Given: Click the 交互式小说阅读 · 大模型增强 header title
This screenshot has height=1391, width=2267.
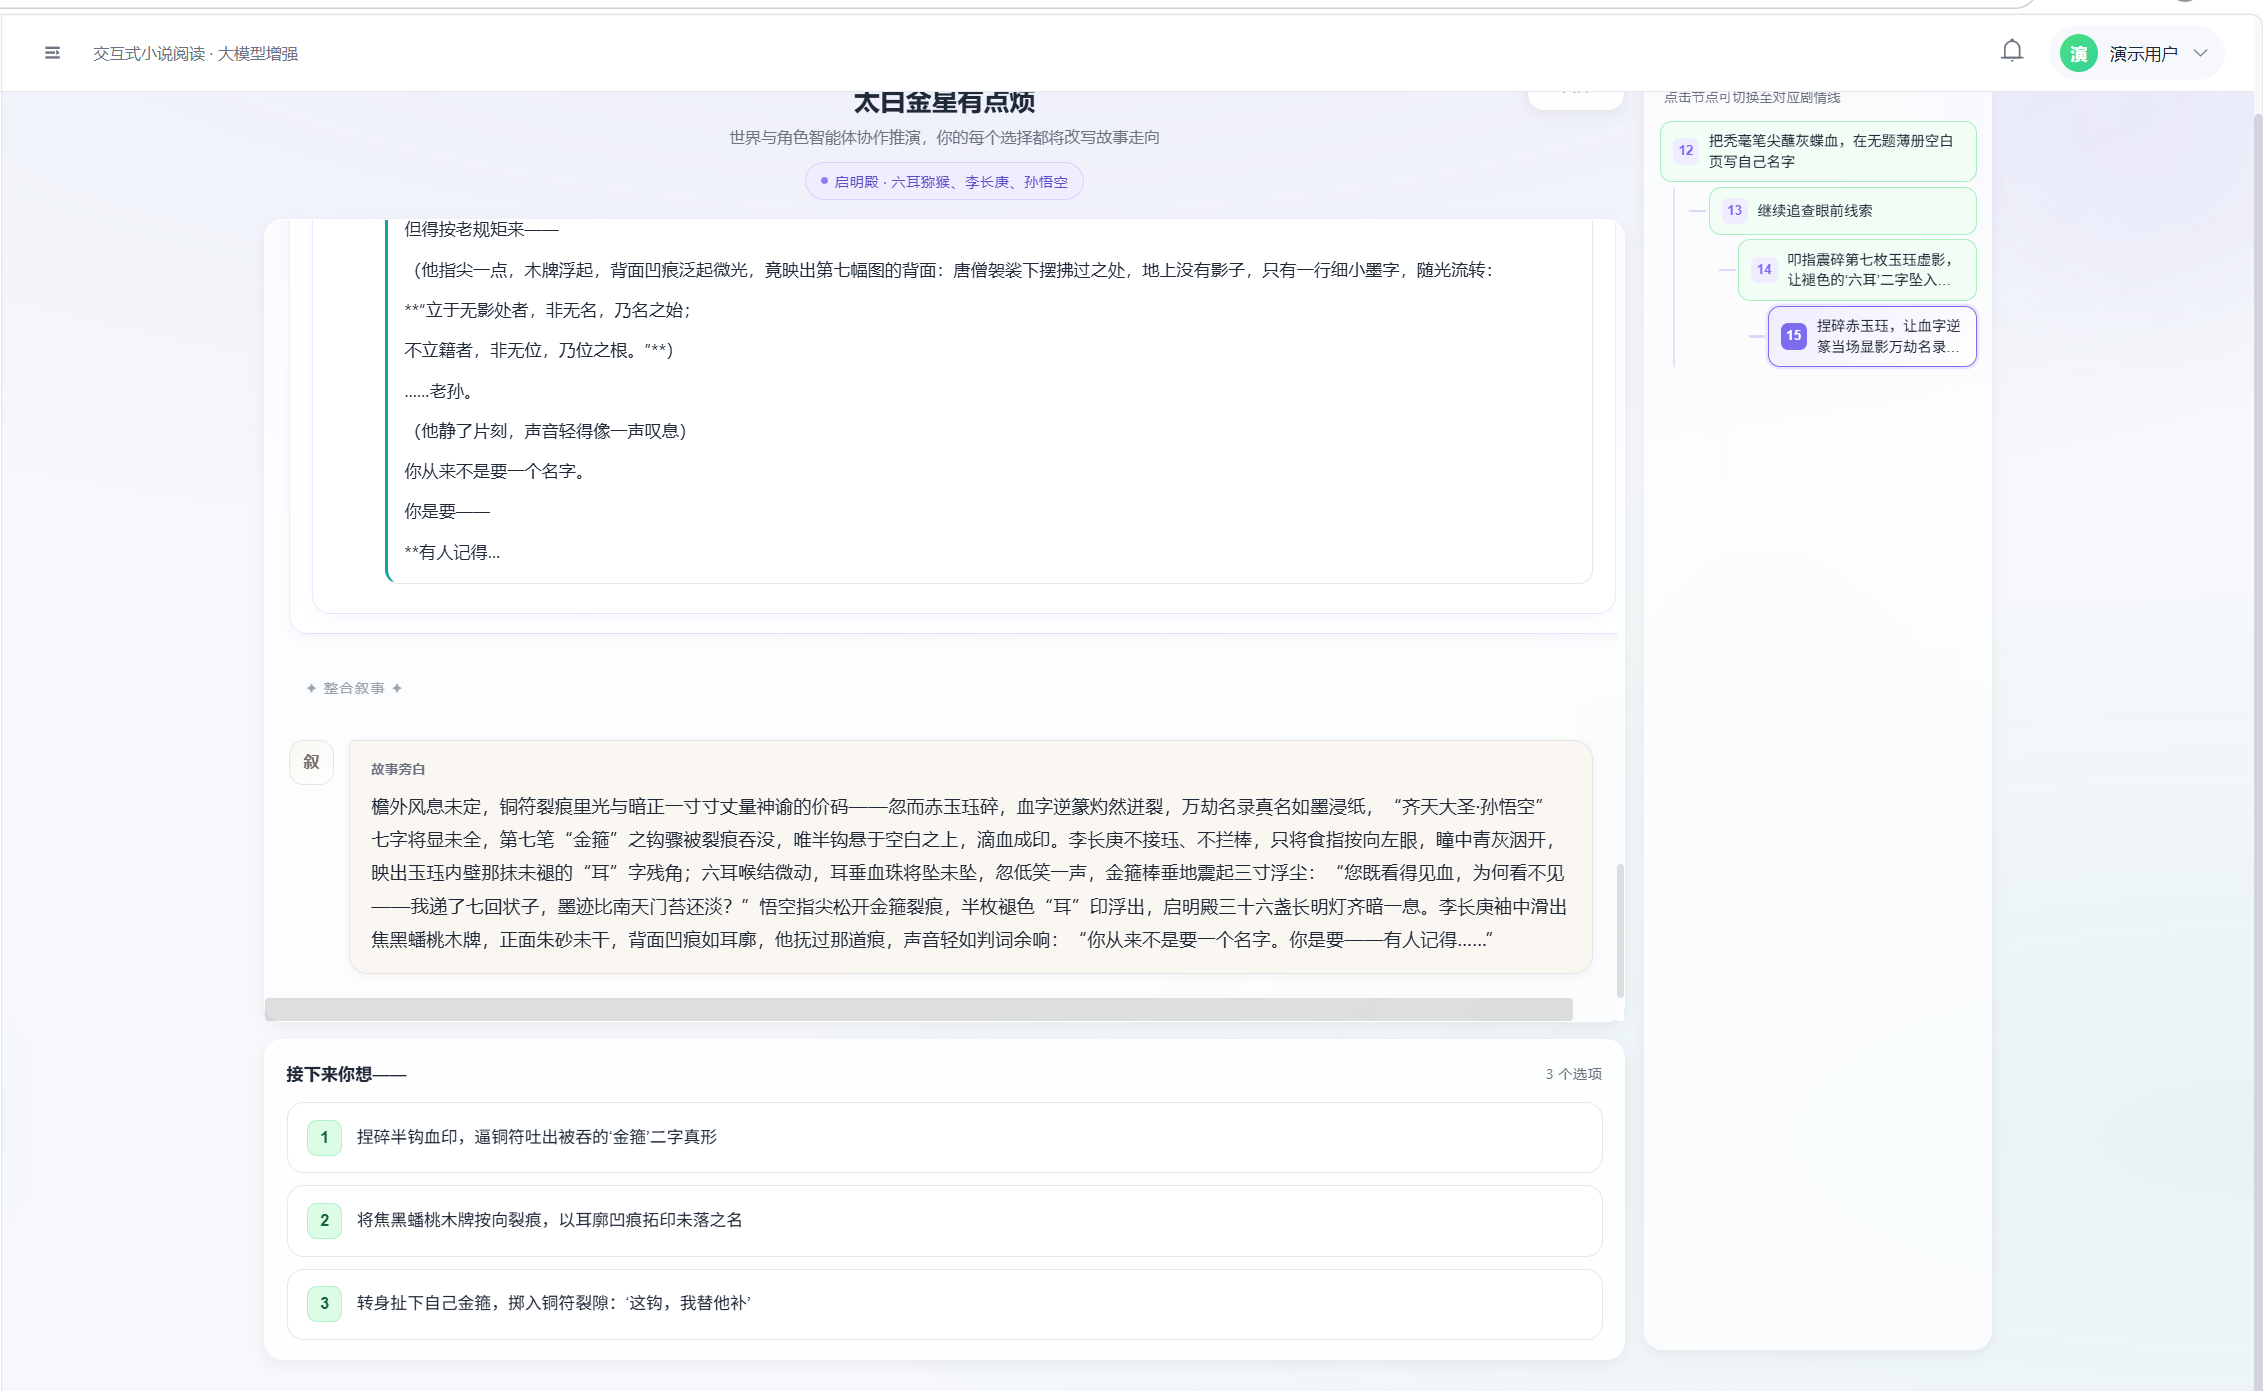Looking at the screenshot, I should (196, 54).
